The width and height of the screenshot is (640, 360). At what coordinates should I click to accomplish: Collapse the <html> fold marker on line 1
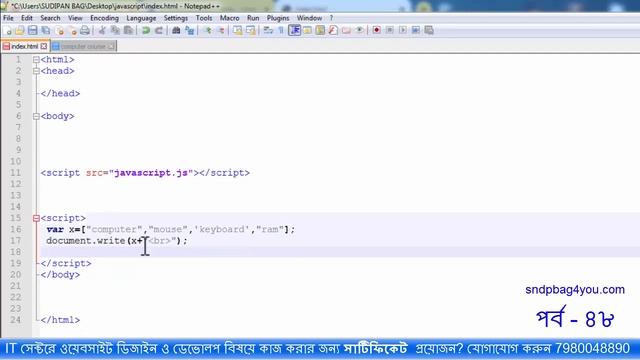36,60
